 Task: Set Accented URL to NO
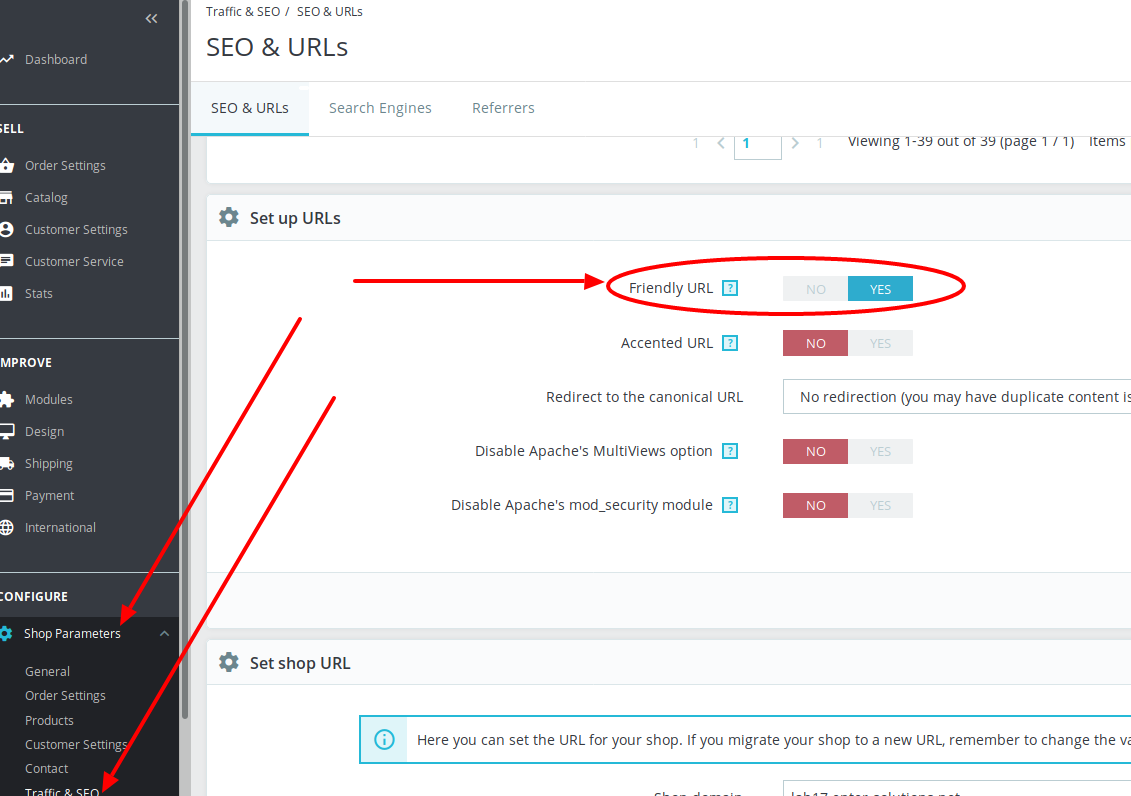[x=816, y=343]
